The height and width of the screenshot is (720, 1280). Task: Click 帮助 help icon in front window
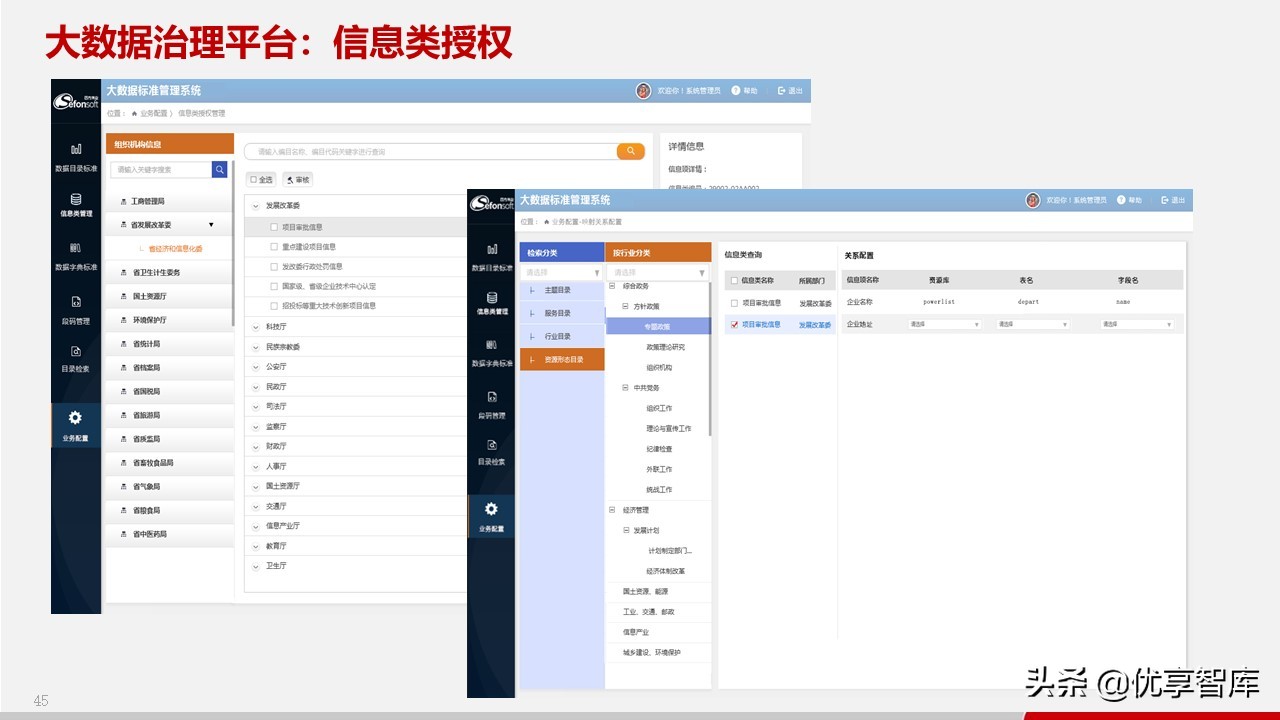click(x=1122, y=200)
